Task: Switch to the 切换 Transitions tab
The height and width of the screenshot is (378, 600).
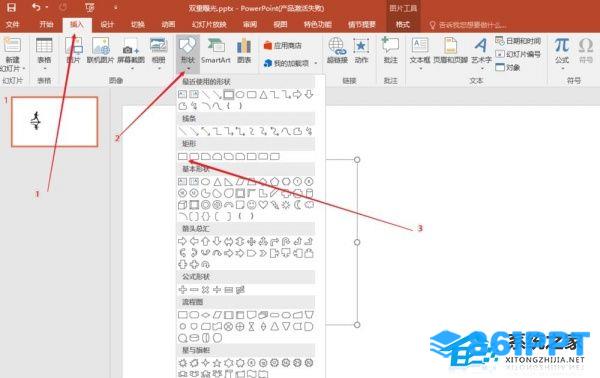Action: [x=138, y=24]
